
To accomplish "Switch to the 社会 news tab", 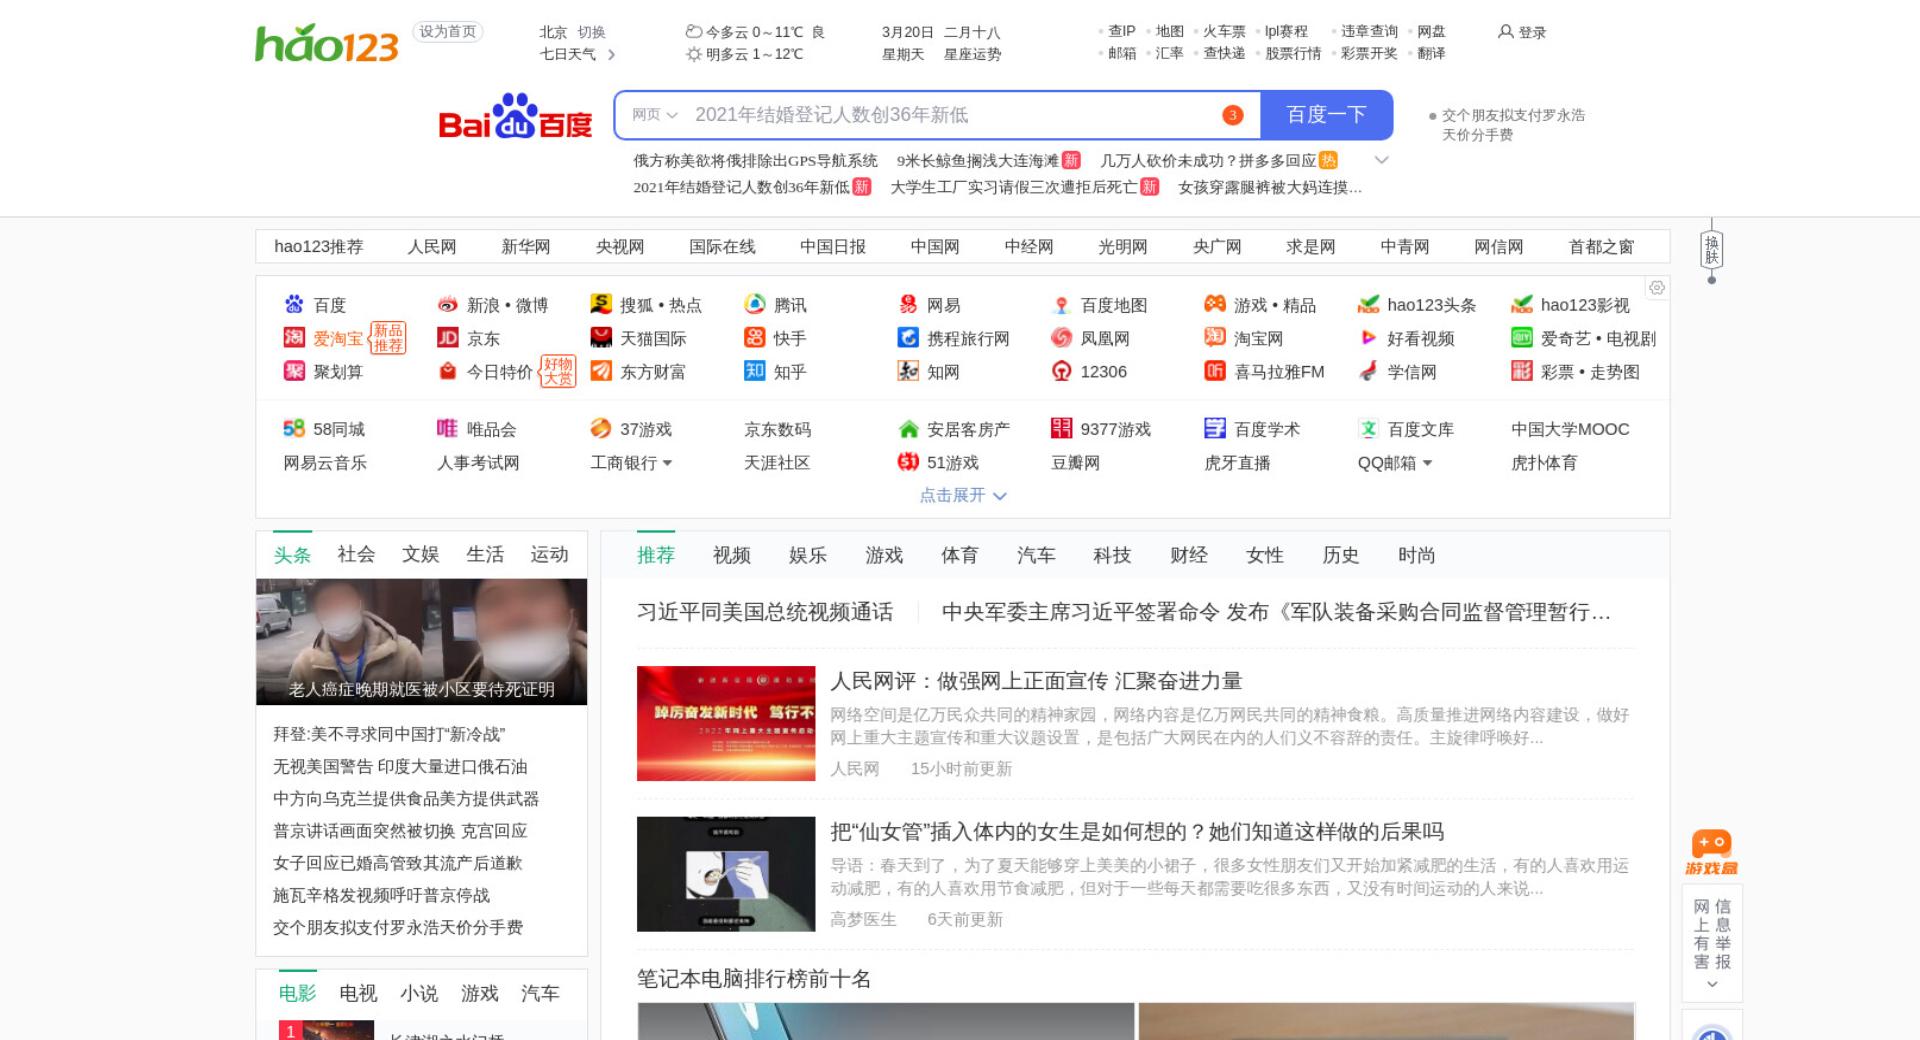I will coord(356,554).
